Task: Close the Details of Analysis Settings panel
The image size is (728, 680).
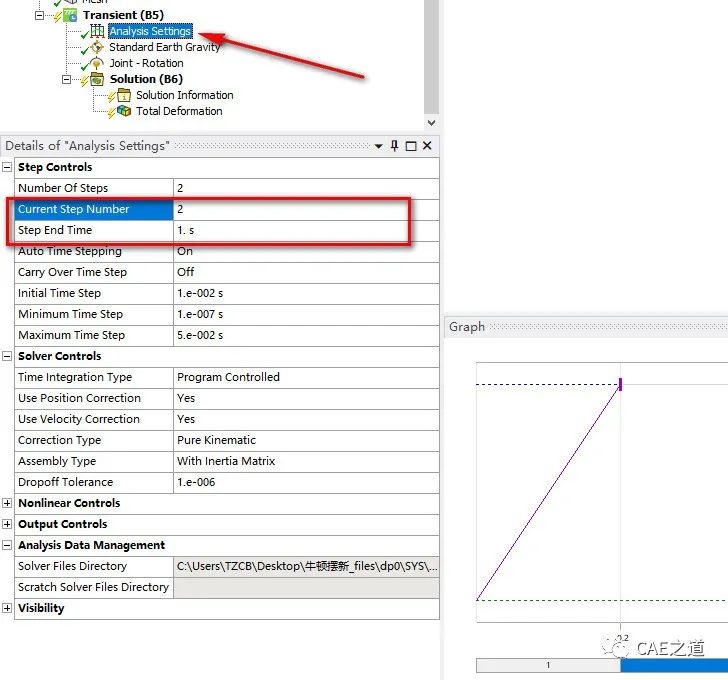Action: tap(427, 146)
